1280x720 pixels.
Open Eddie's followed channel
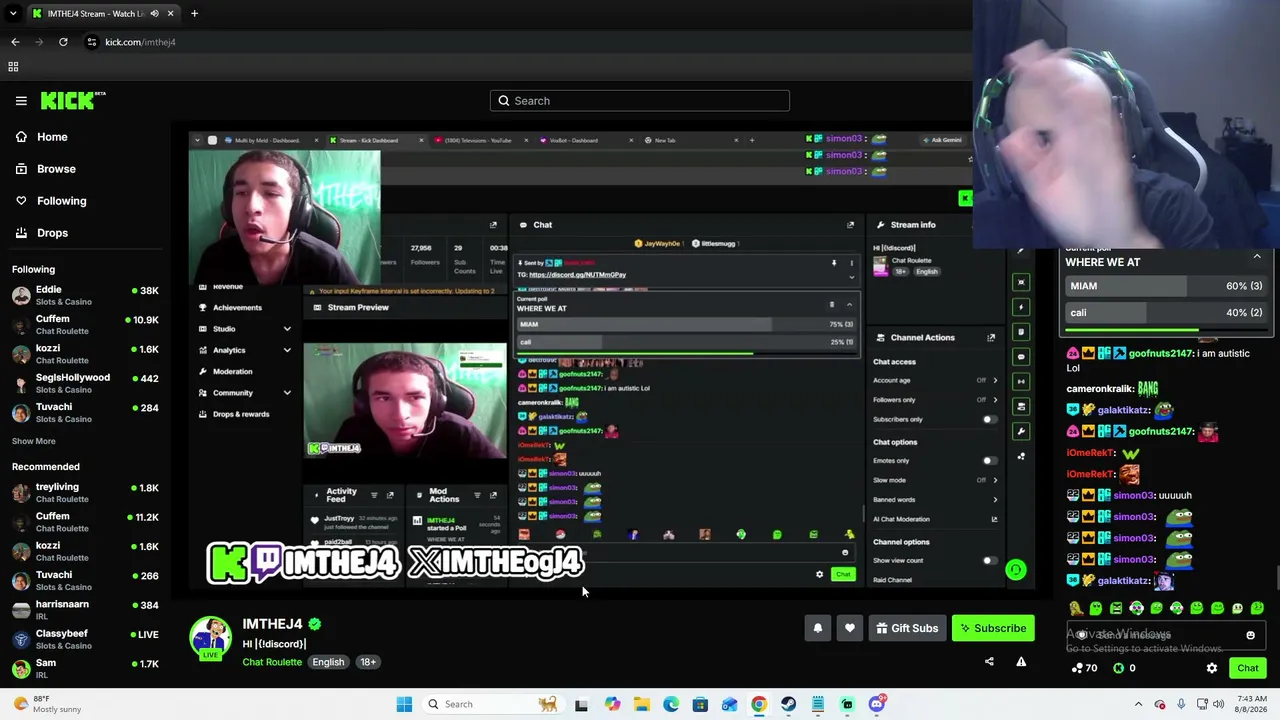pyautogui.click(x=85, y=295)
